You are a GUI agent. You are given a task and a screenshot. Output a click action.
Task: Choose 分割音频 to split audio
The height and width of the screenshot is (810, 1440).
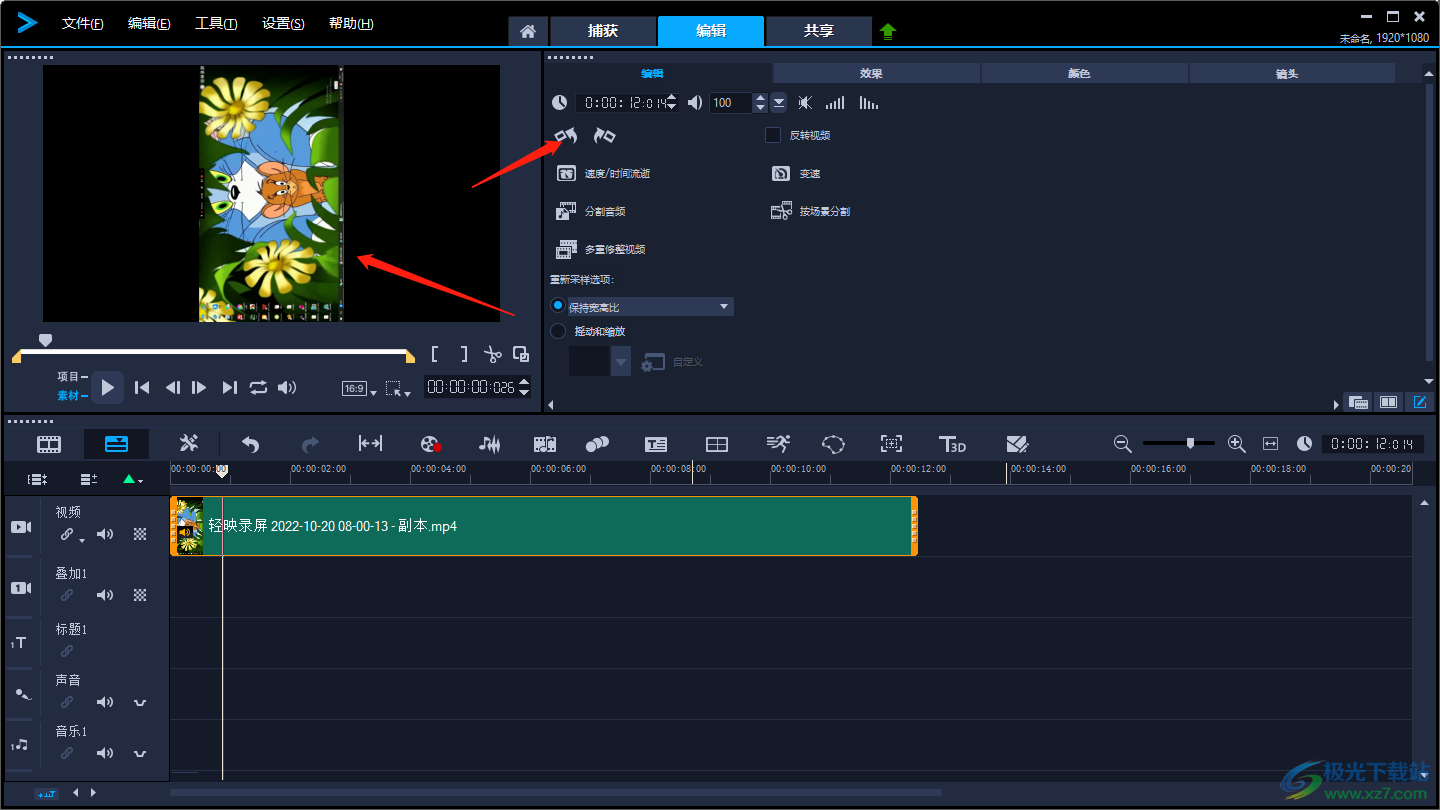[x=591, y=211]
